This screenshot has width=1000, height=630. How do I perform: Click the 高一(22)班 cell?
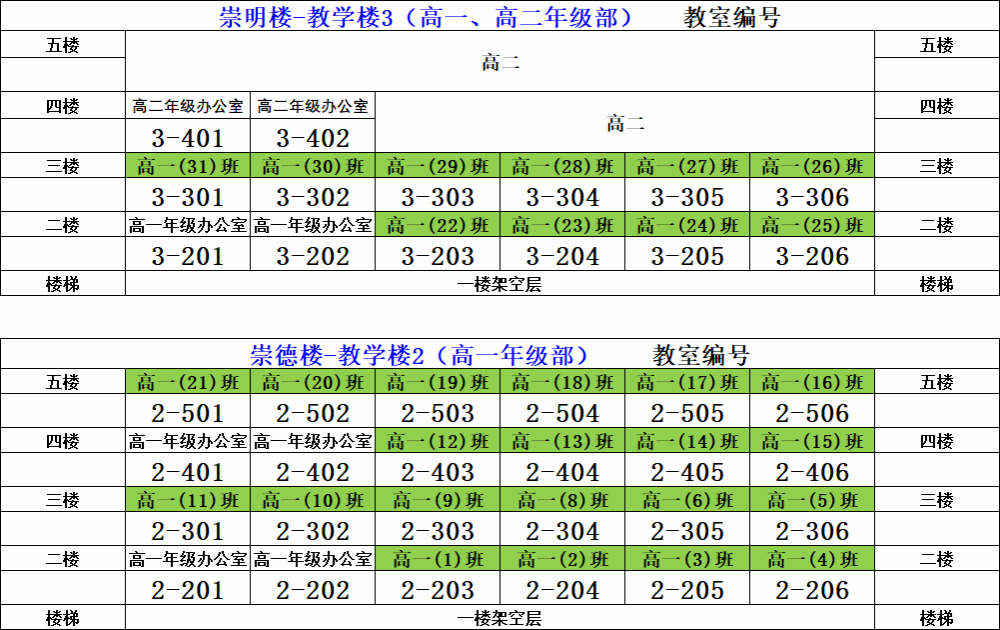tap(438, 225)
